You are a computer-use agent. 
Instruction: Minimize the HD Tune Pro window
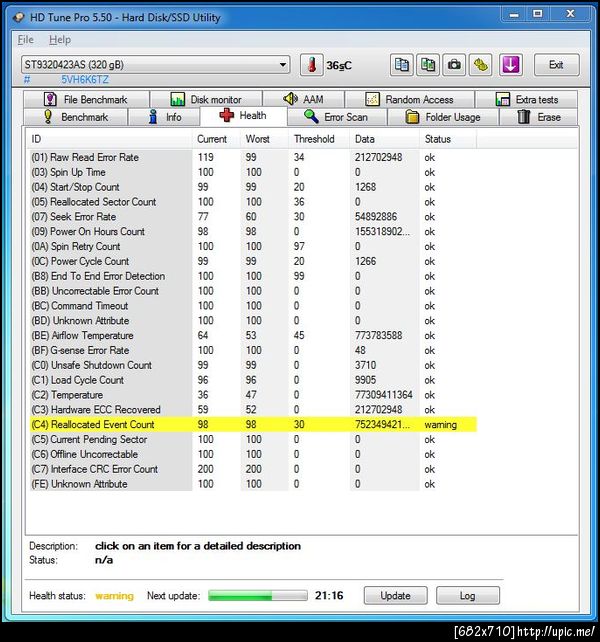[x=514, y=14]
